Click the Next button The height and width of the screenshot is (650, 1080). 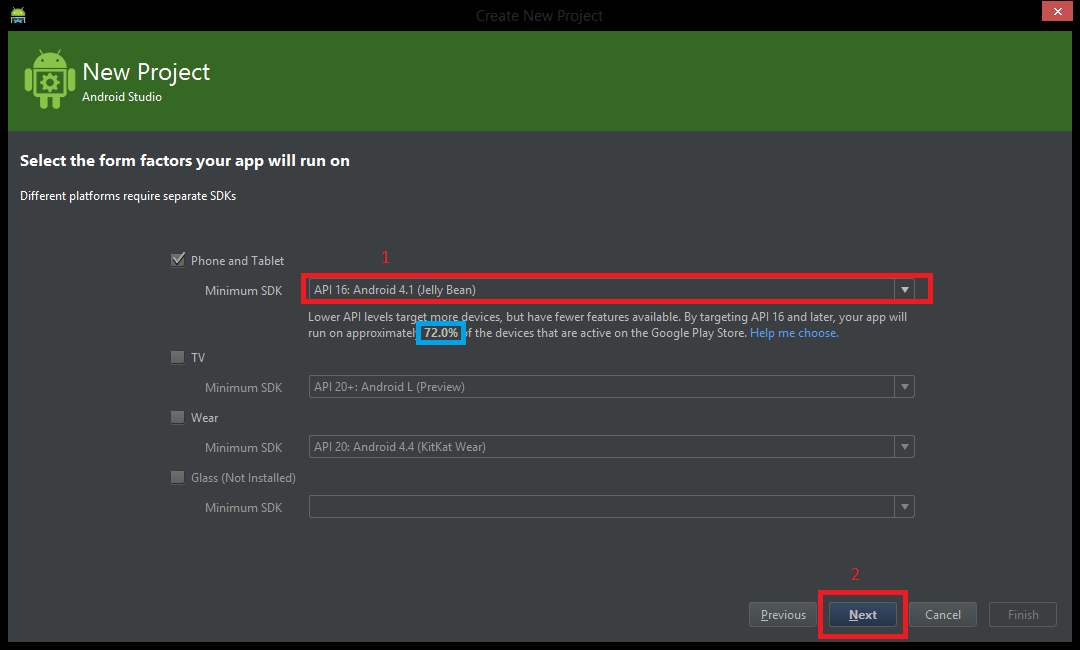[862, 614]
